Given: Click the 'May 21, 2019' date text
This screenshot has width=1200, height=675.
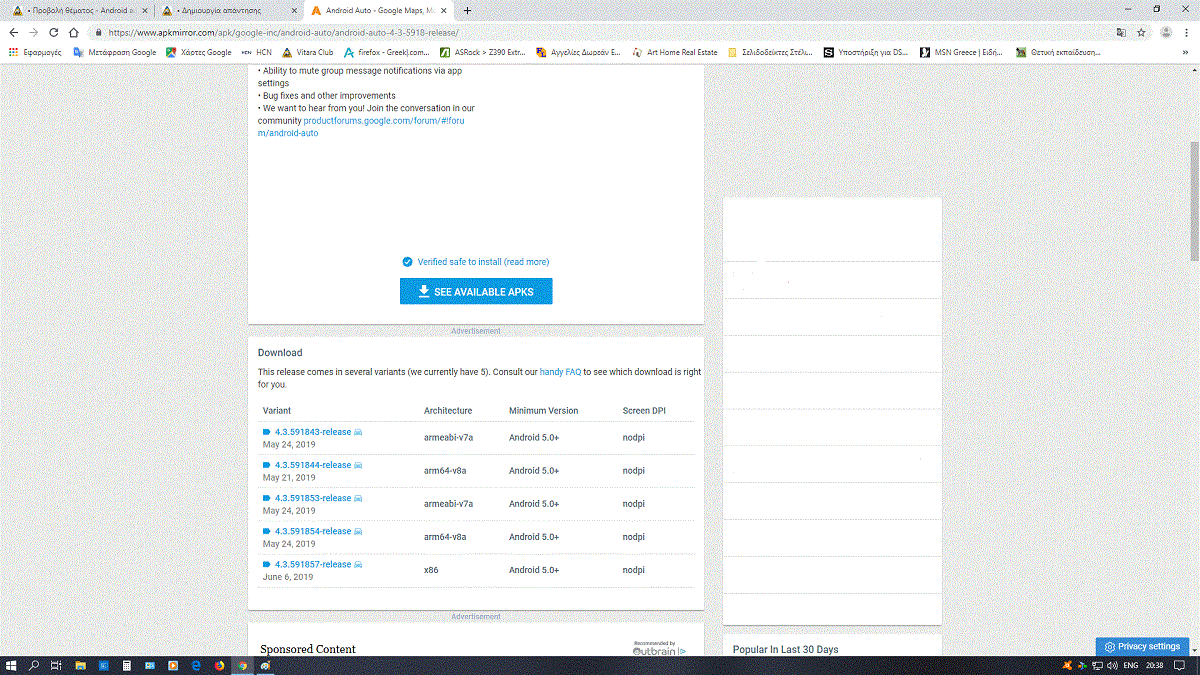Looking at the screenshot, I should point(289,478).
